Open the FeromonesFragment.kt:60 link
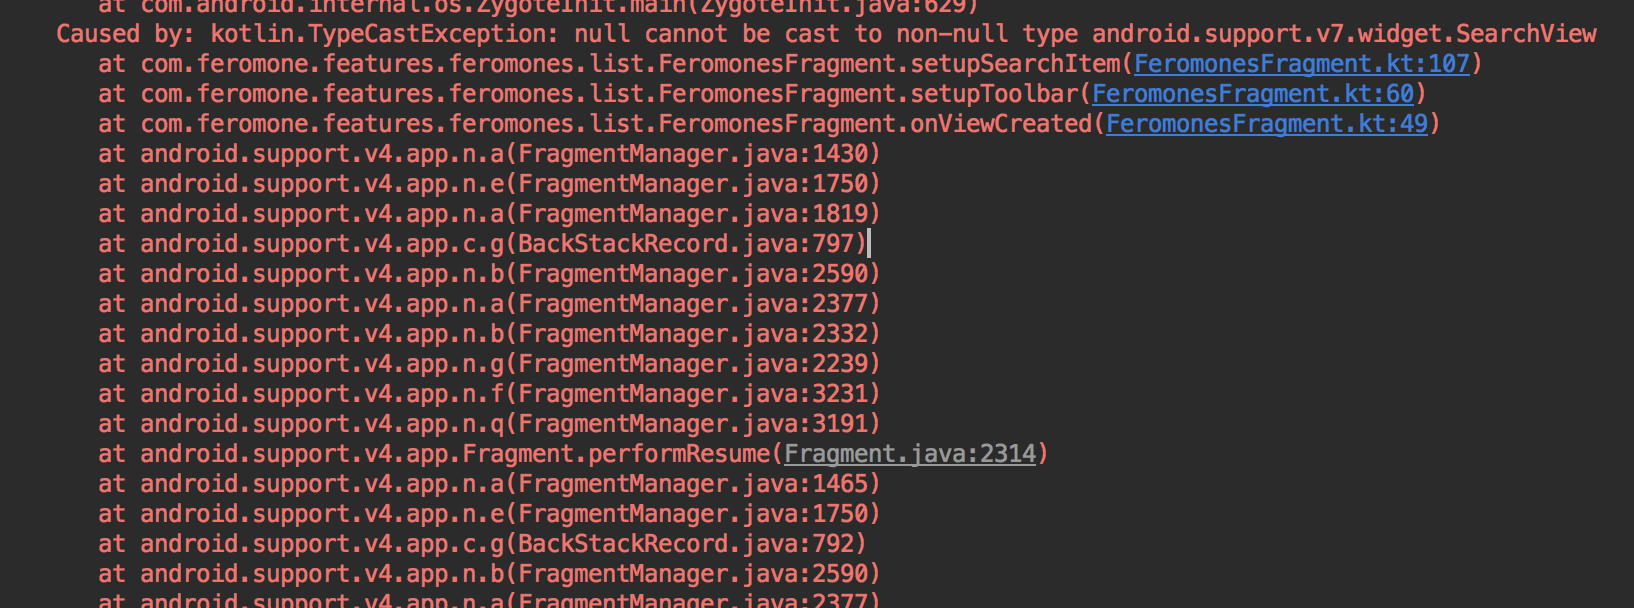This screenshot has width=1634, height=608. click(x=1252, y=94)
